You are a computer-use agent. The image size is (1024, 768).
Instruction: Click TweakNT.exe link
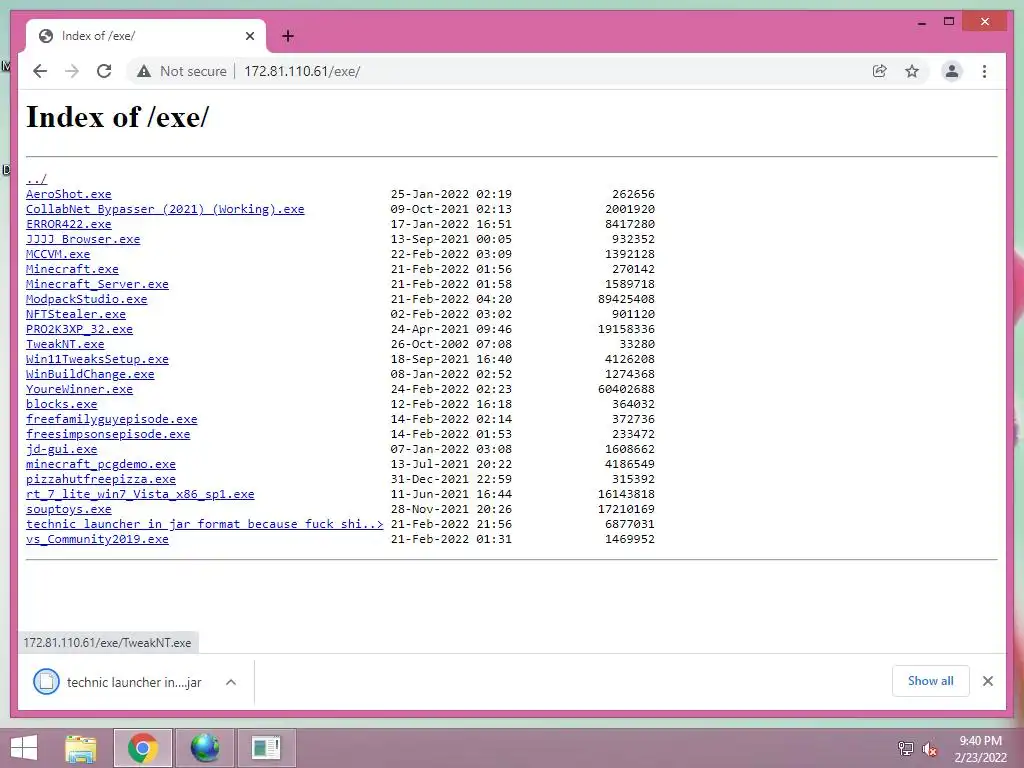65,344
